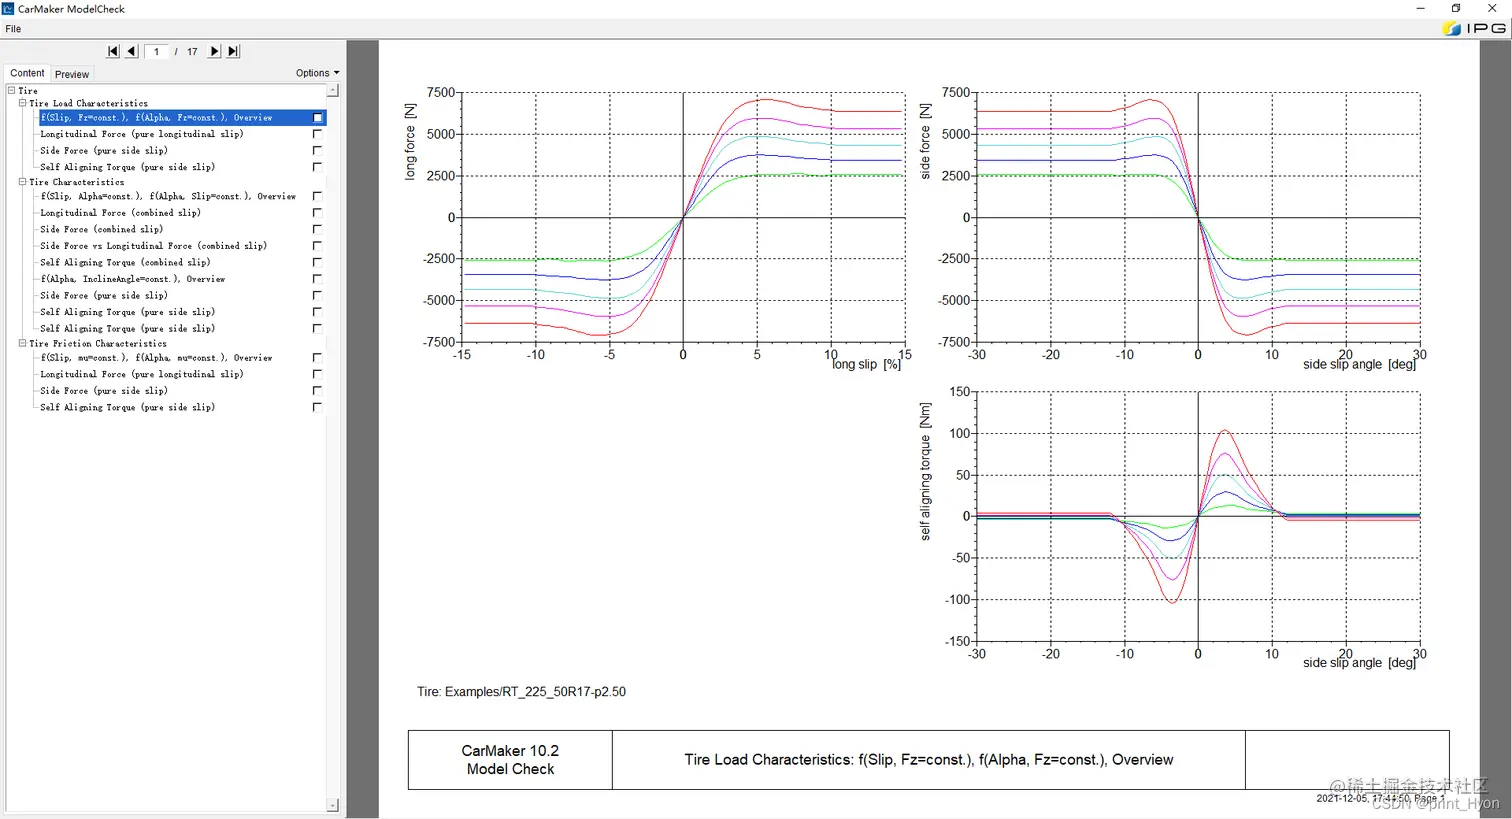
Task: Switch to the Preview tab
Action: (72, 74)
